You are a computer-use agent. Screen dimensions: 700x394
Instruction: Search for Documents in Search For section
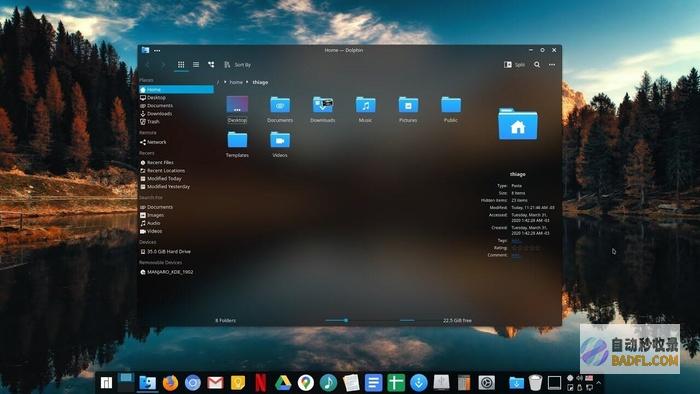156,207
